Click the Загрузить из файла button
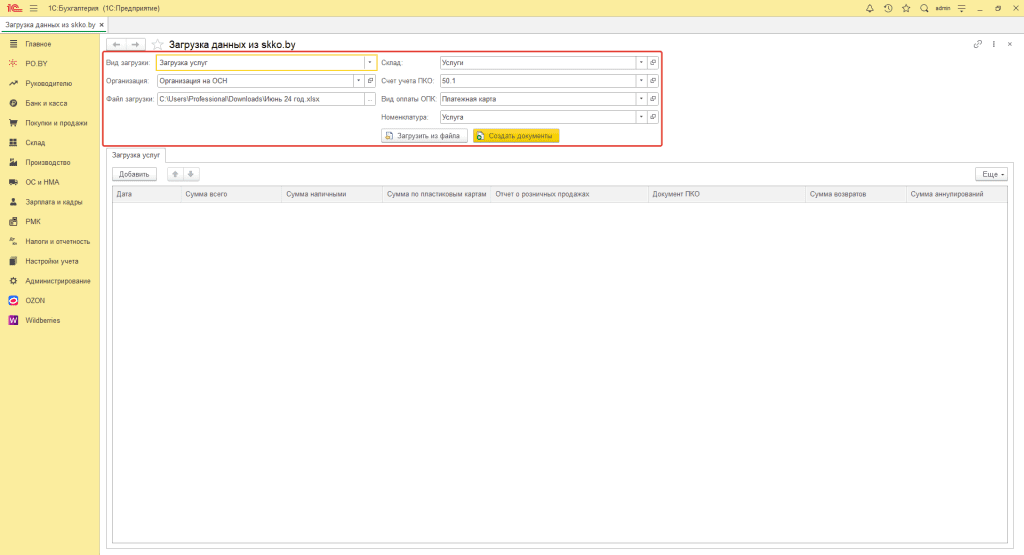 (x=424, y=135)
